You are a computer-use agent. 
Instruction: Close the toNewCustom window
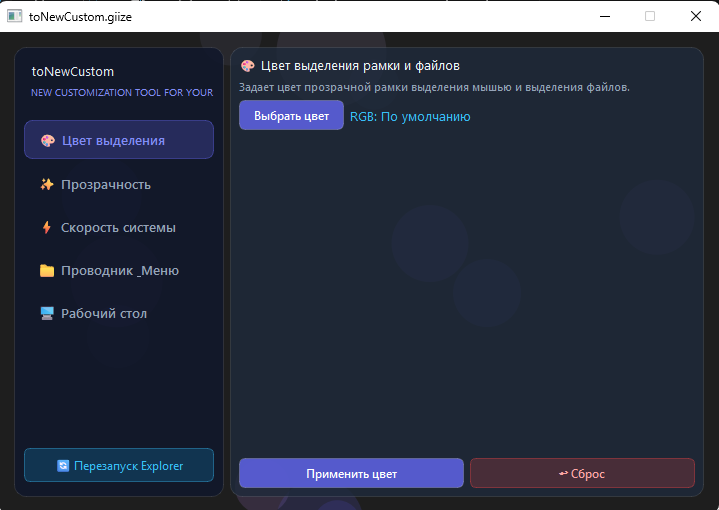[696, 17]
